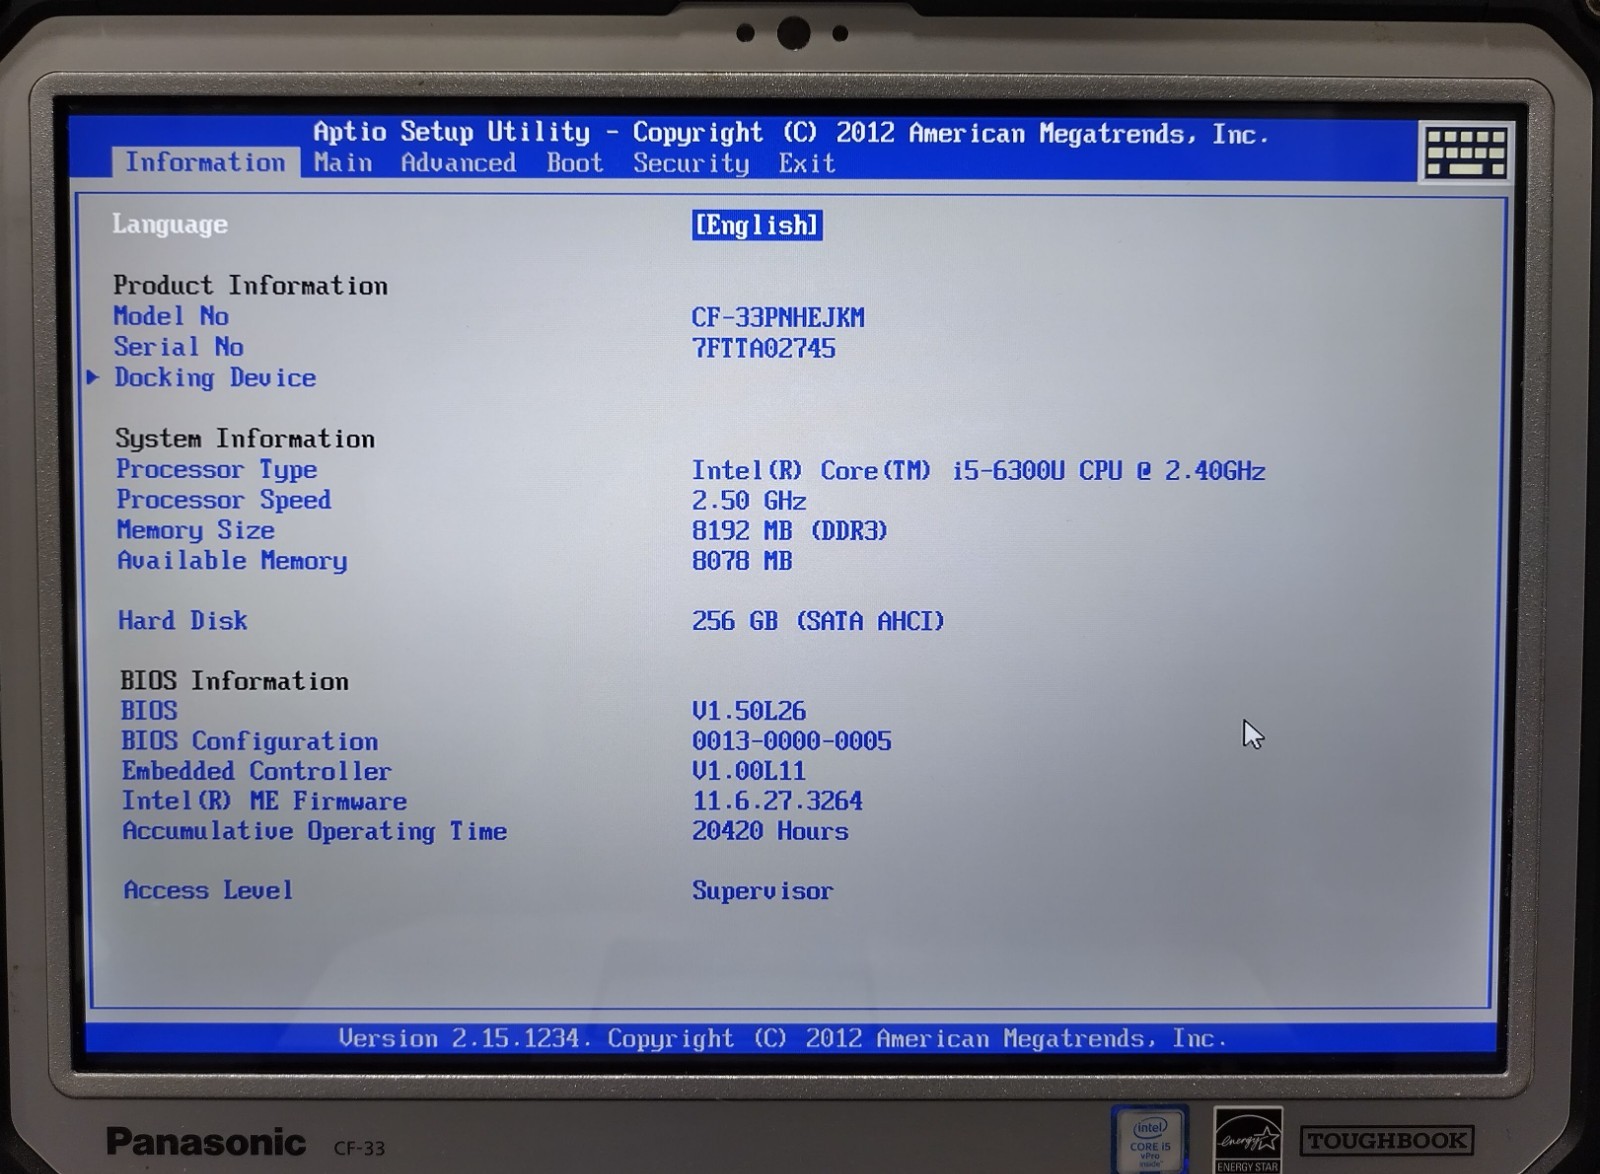Open the Security tab
Viewport: 1600px width, 1174px height.
[691, 164]
